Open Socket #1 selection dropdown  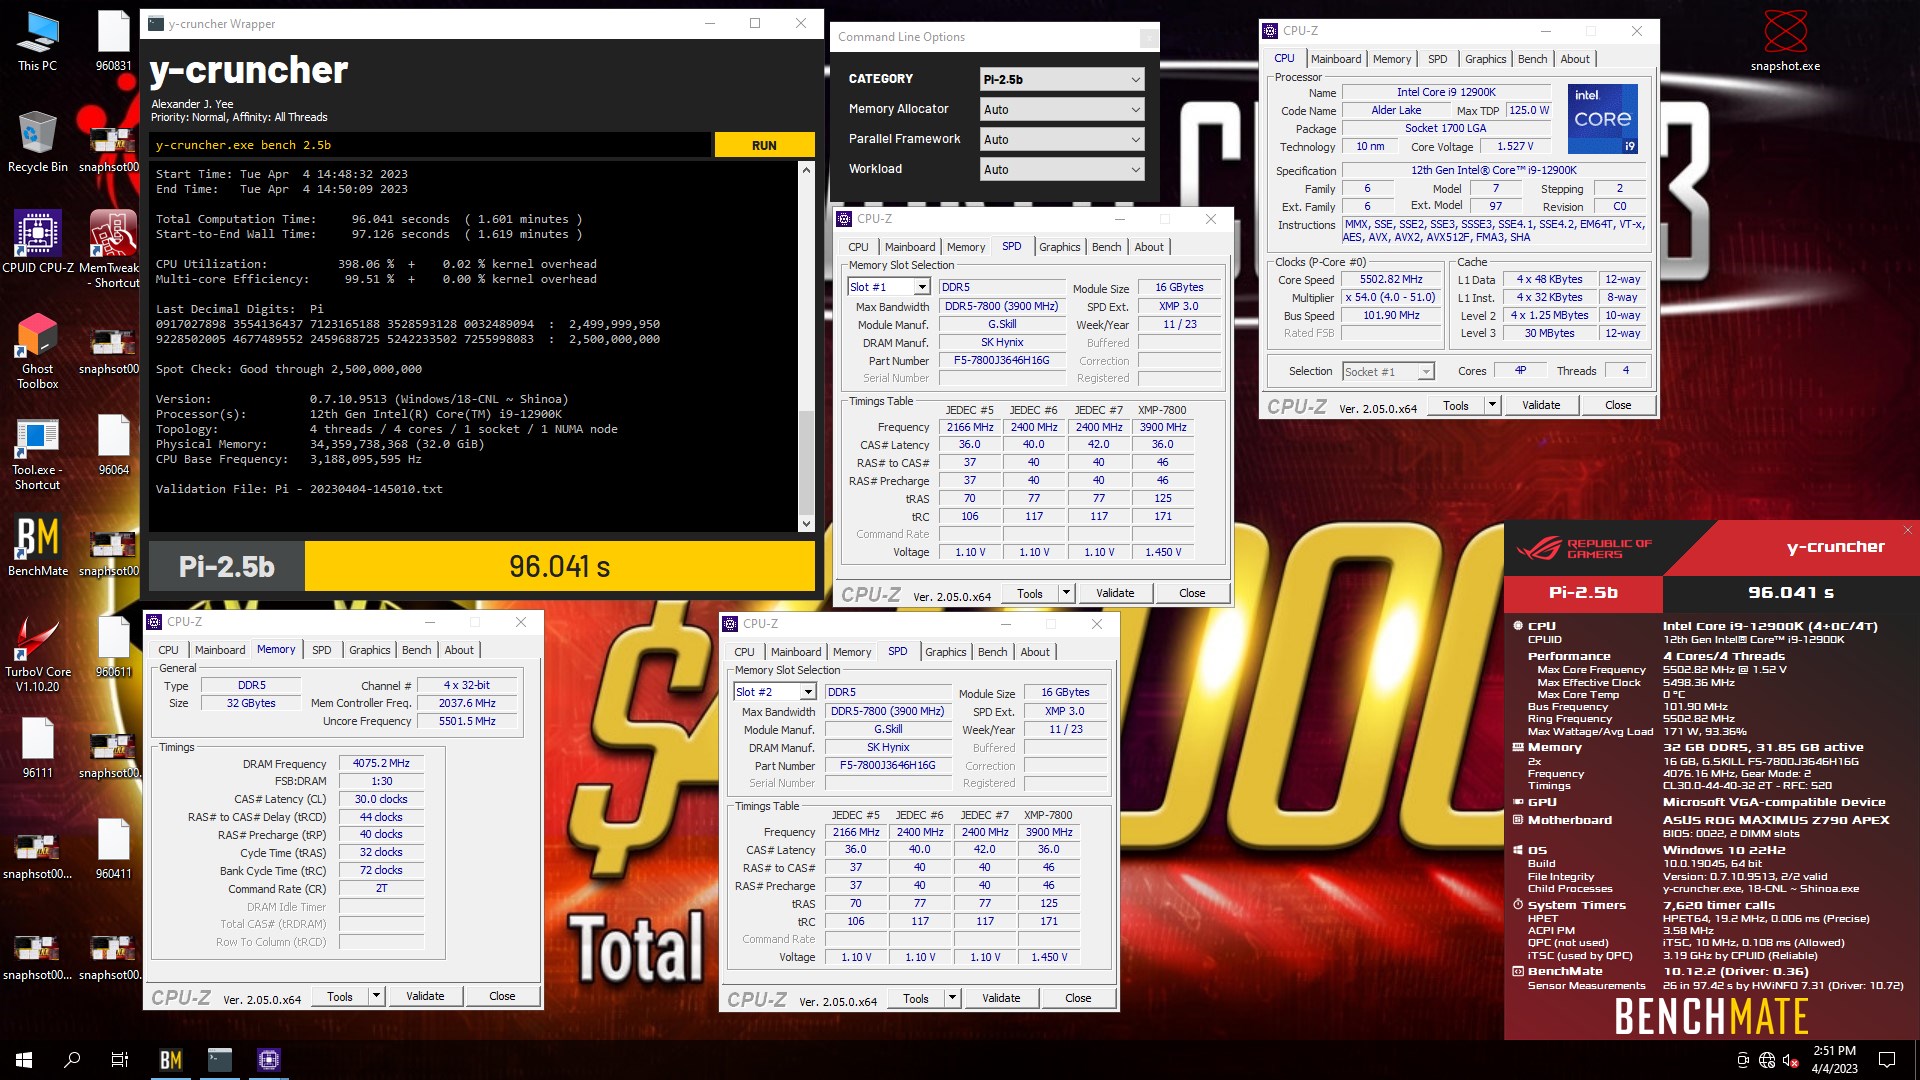tap(1388, 371)
